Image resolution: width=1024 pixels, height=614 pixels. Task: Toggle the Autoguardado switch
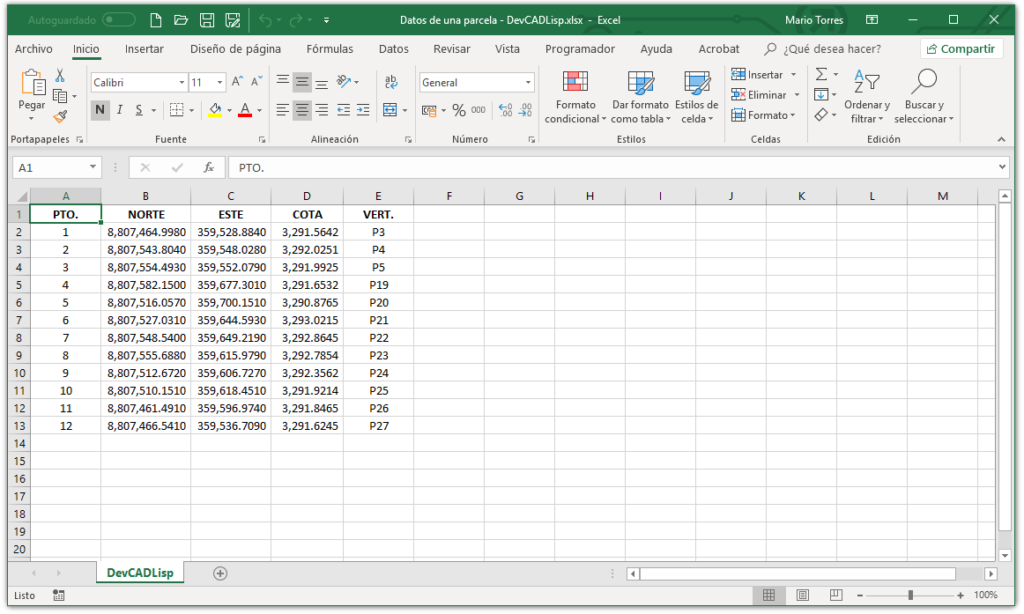(119, 20)
